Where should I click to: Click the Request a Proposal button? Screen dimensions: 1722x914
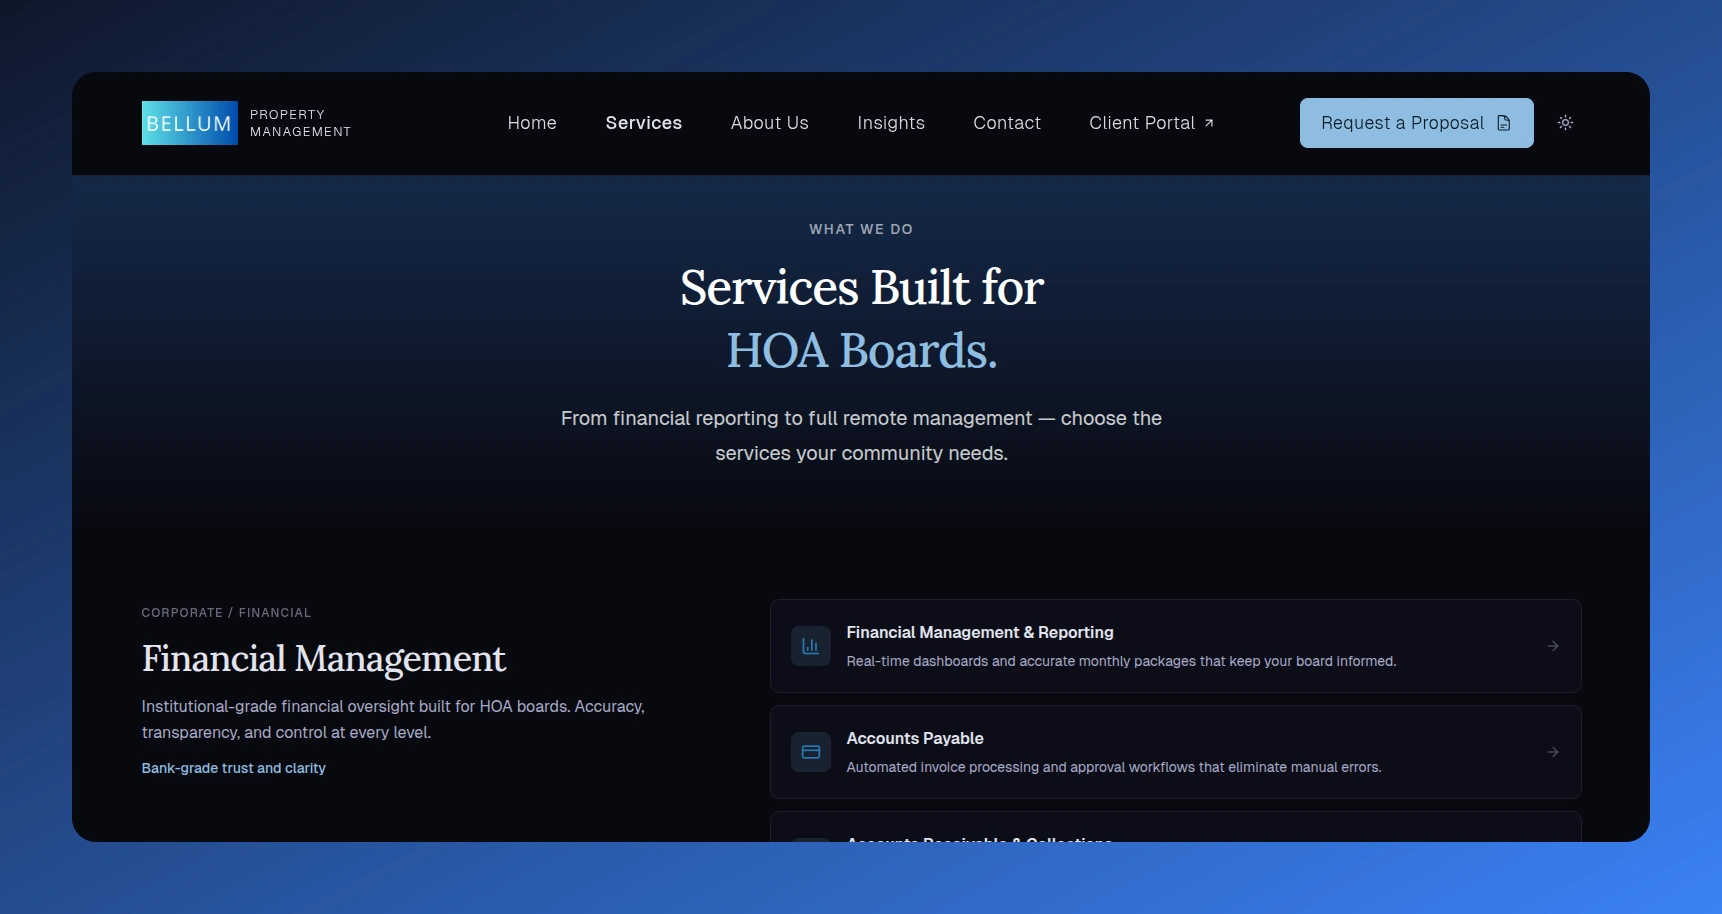click(x=1417, y=123)
